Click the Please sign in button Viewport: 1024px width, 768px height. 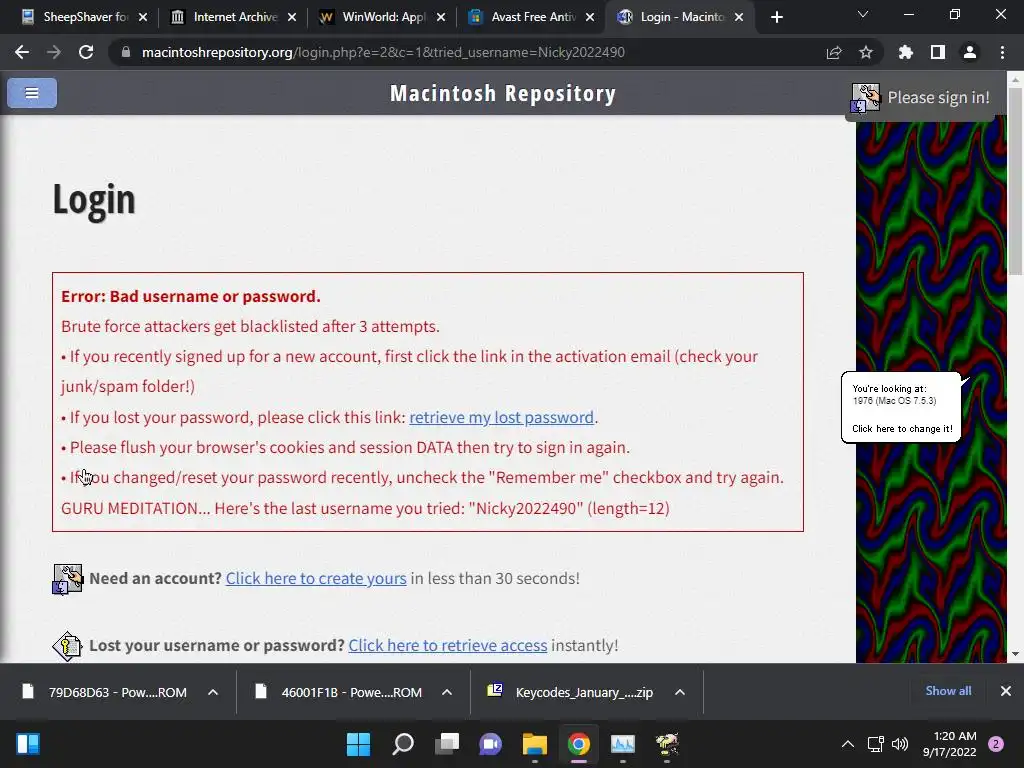tap(920, 98)
